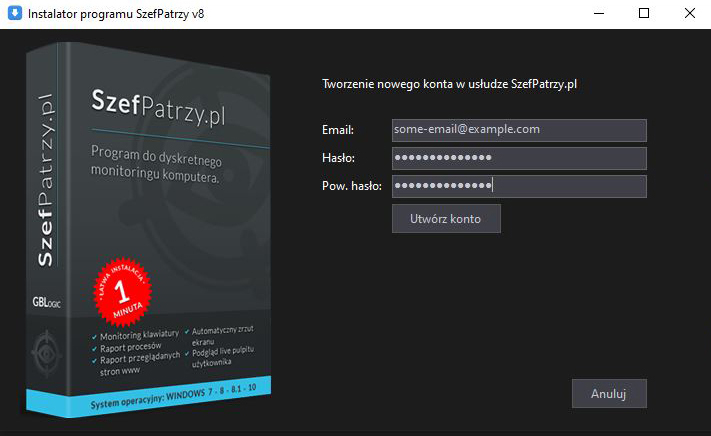The height and width of the screenshot is (436, 711).
Task: Click the heading 'Tworzenie nowego konta w usłudze SzefPatrzy.pl'
Action: [x=449, y=84]
